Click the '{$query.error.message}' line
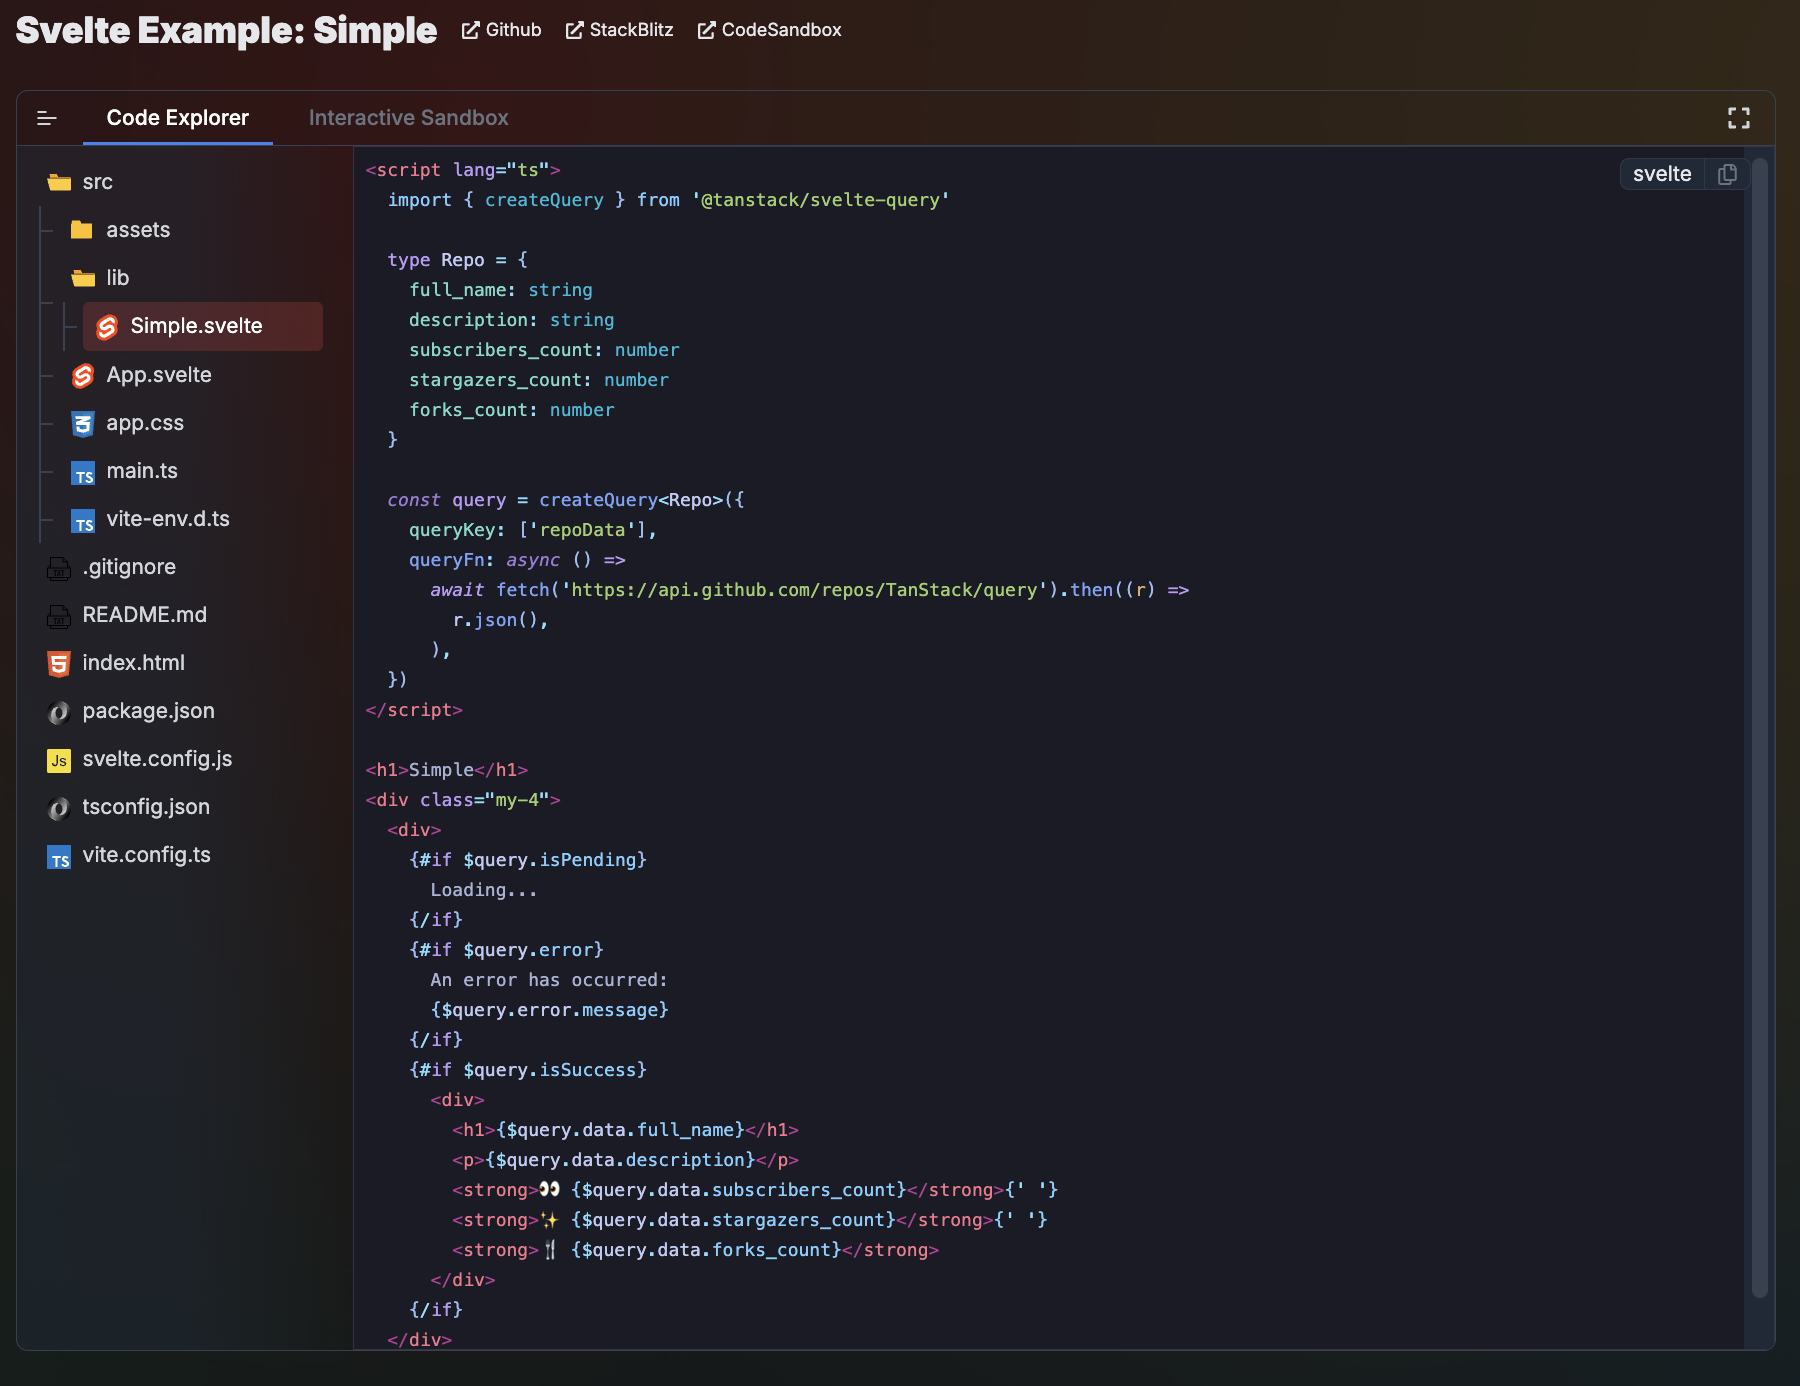This screenshot has height=1386, width=1800. pyautogui.click(x=550, y=1010)
